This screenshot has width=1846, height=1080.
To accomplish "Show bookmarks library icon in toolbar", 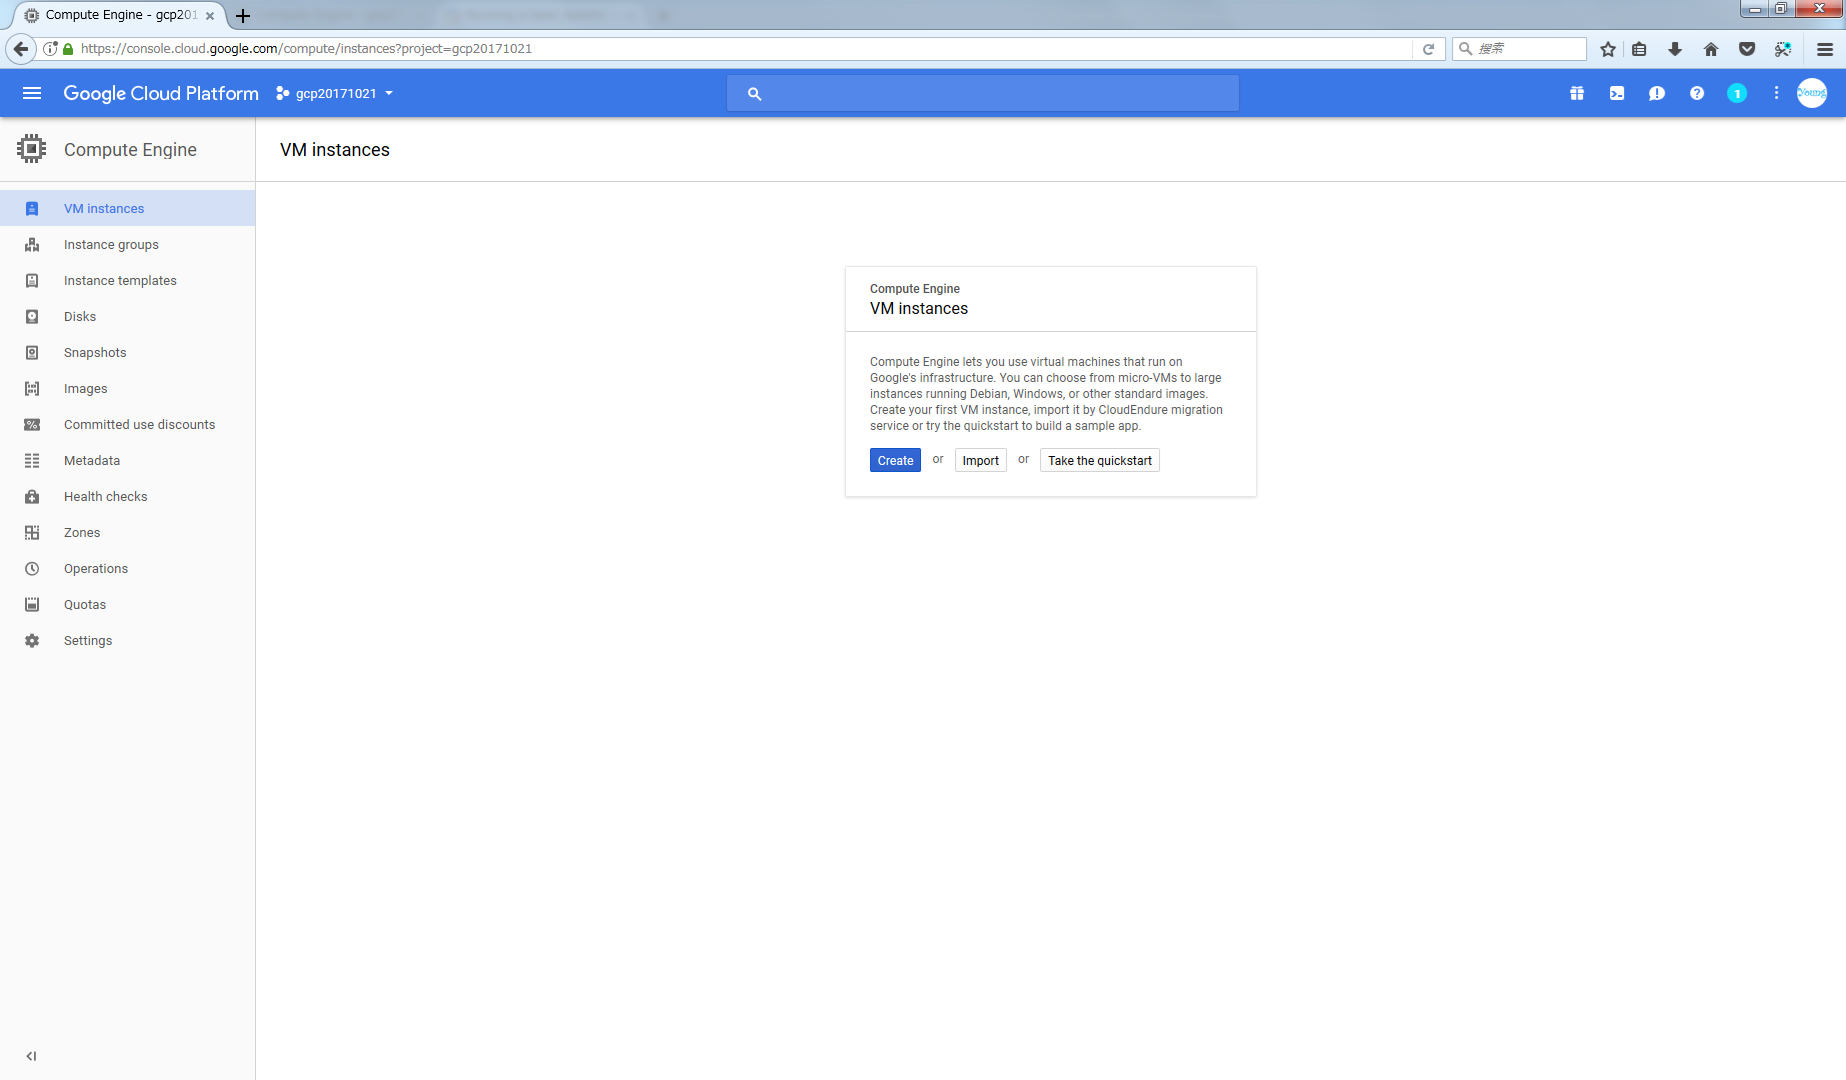I will (x=1639, y=48).
